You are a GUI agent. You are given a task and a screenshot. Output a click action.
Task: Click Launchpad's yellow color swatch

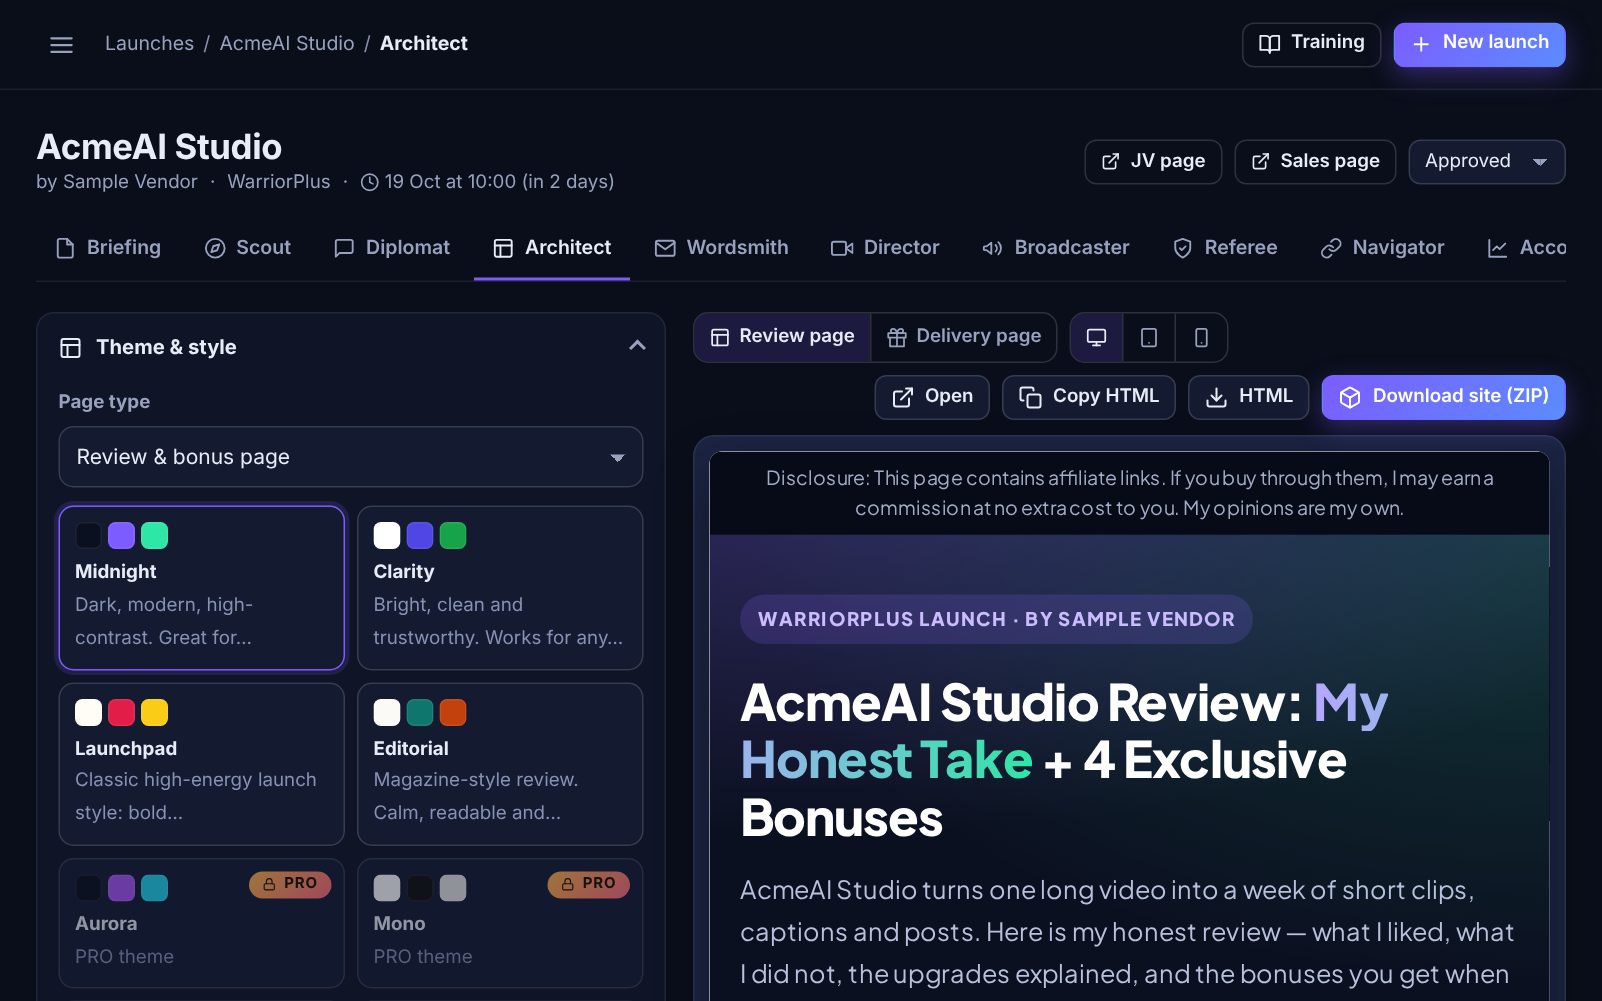click(x=154, y=712)
